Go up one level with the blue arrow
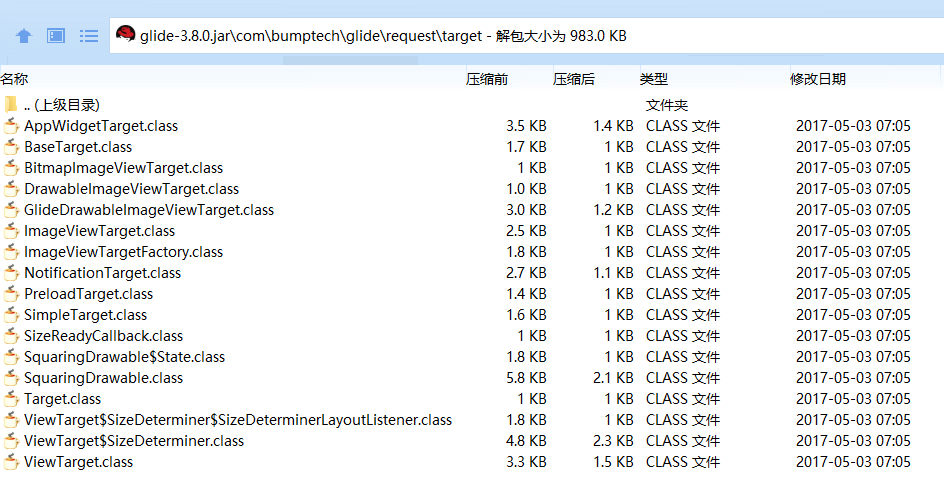The image size is (944, 497). (x=23, y=36)
